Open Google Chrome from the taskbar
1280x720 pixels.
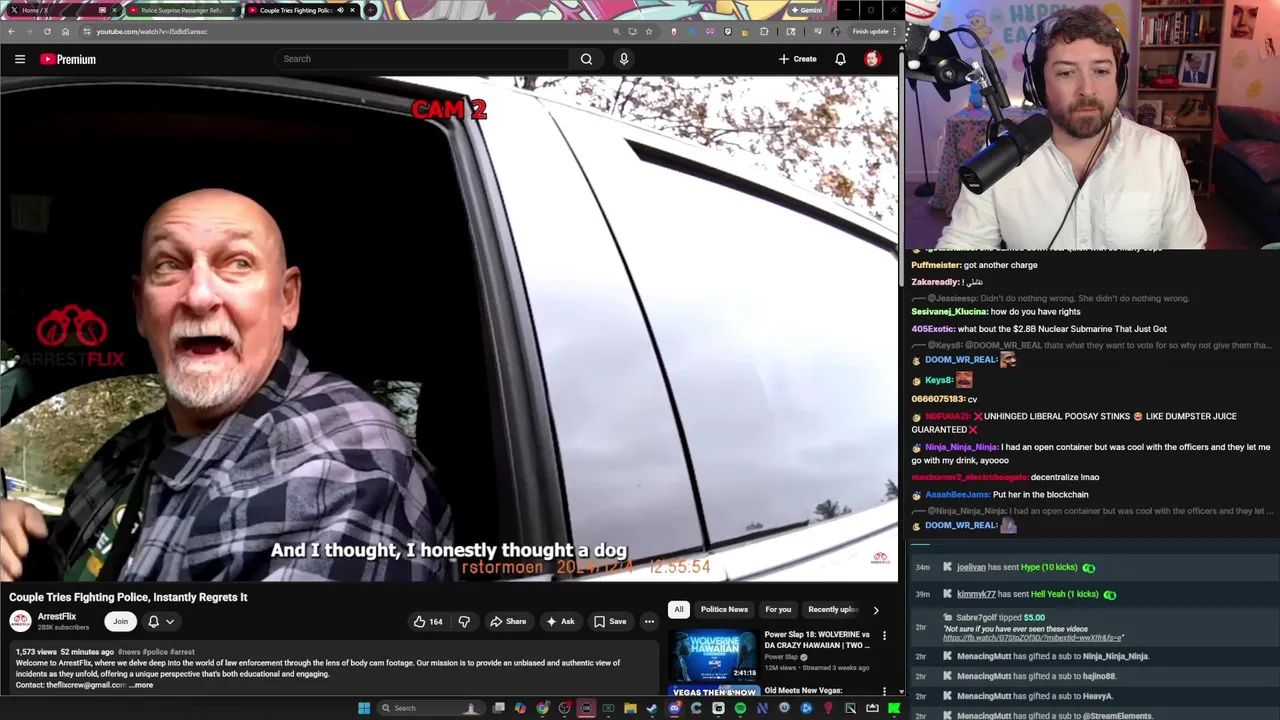coord(543,708)
